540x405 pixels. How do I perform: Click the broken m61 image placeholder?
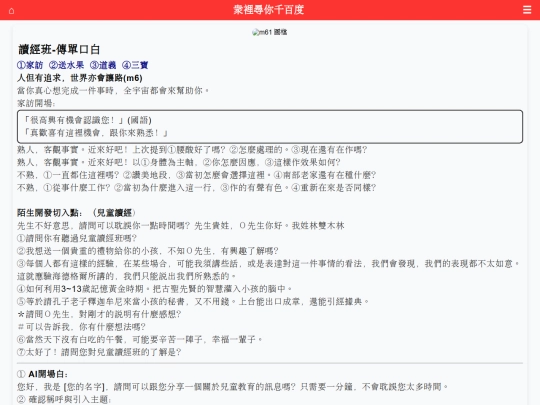pos(270,32)
